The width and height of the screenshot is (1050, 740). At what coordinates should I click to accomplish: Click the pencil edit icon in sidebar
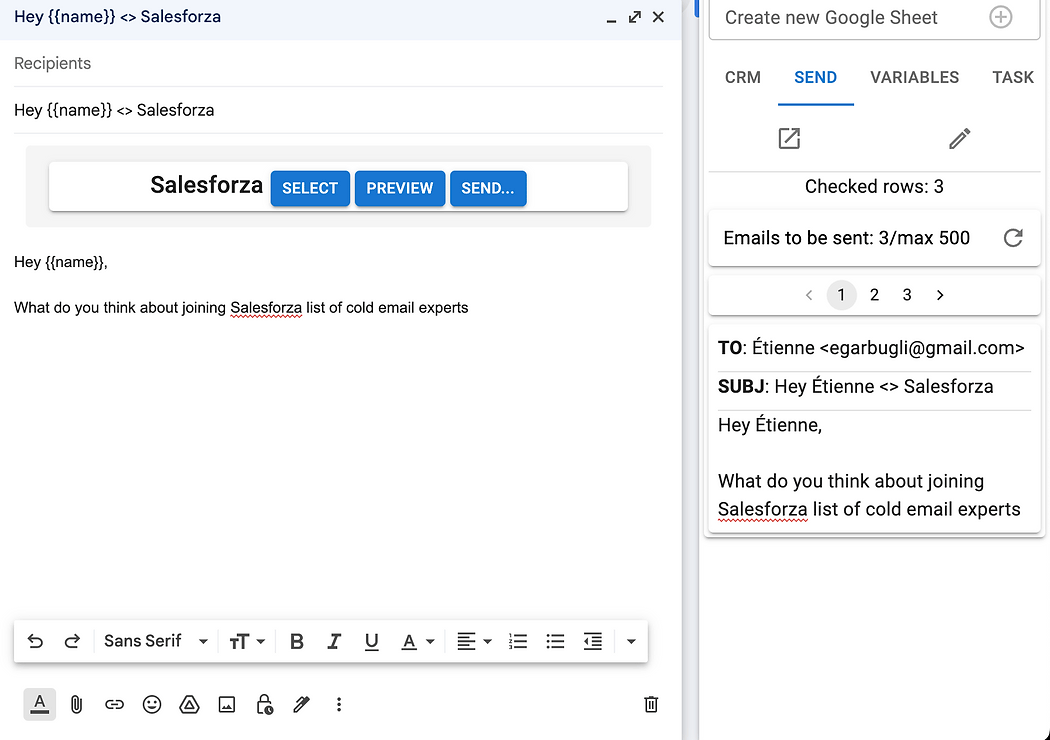tap(960, 139)
